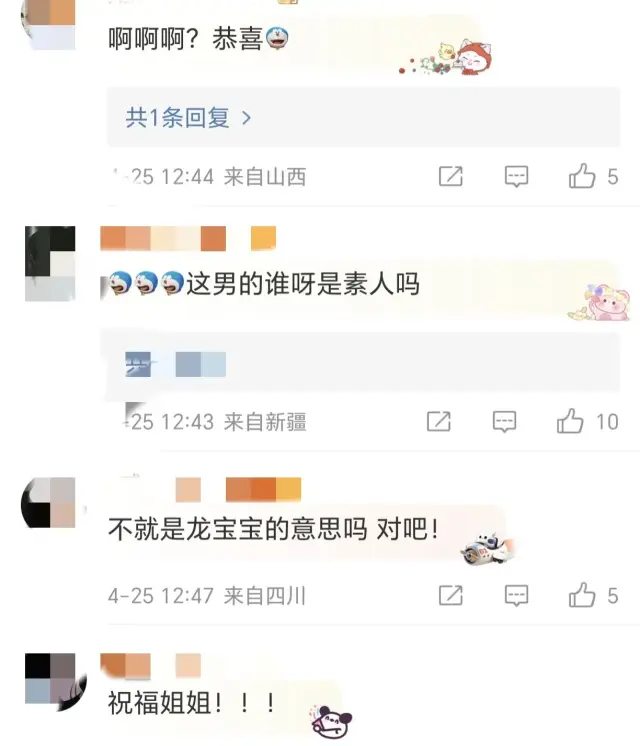This screenshot has width=640, height=746.
Task: Open reply box for the 新疆 comment
Action: pyautogui.click(x=504, y=422)
